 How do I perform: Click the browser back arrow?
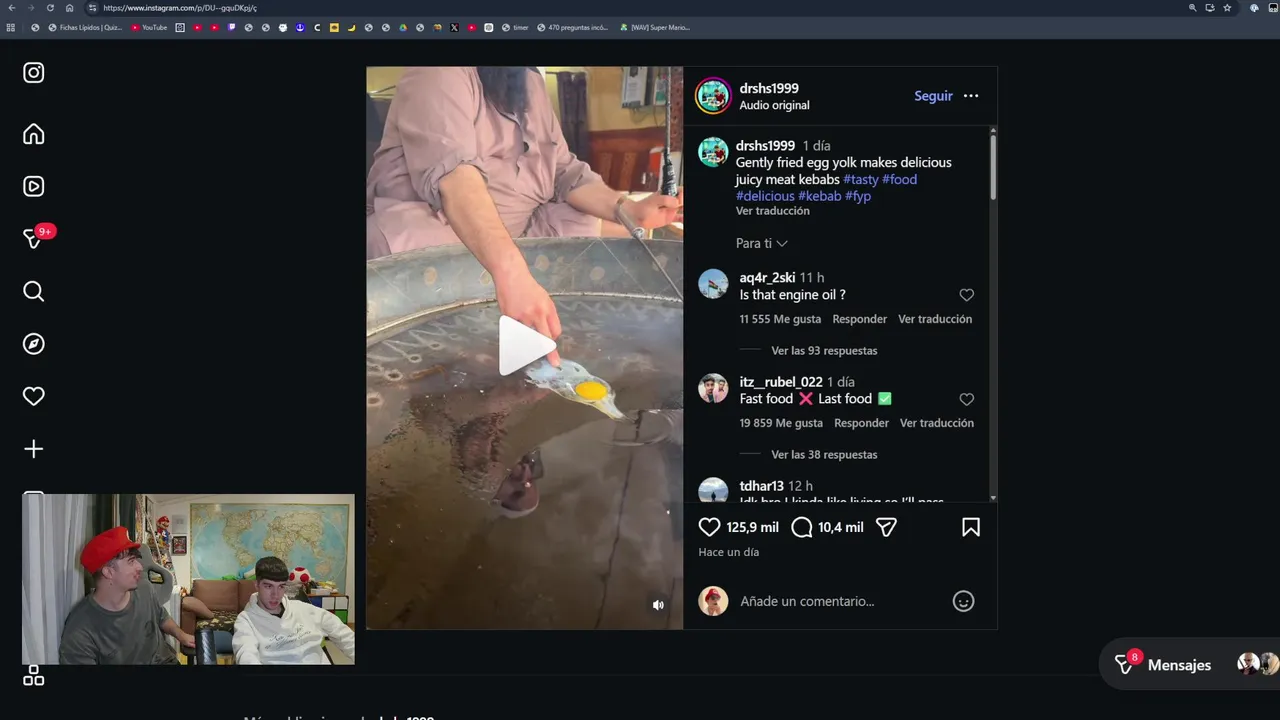pyautogui.click(x=12, y=8)
